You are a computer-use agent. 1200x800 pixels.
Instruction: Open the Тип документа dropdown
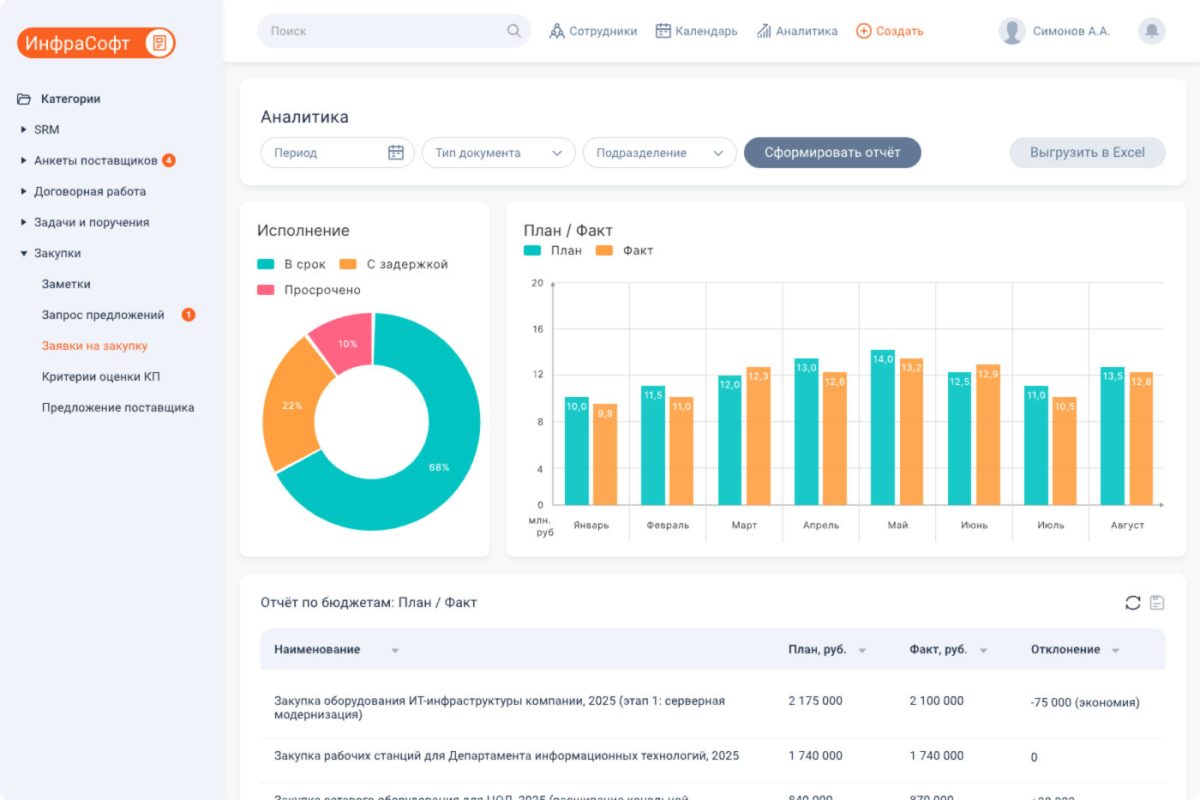(498, 153)
